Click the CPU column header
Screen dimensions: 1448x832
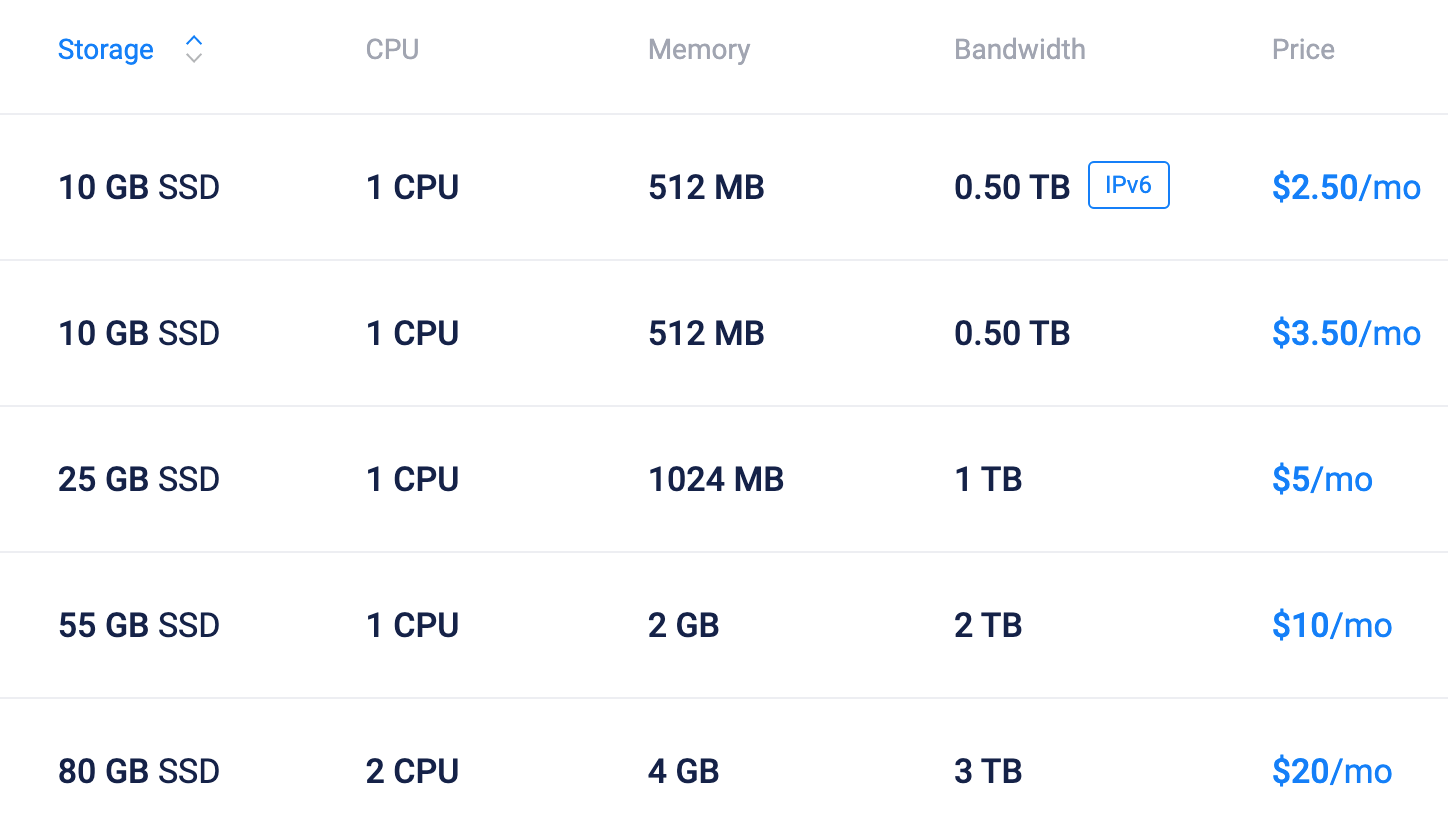tap(392, 50)
